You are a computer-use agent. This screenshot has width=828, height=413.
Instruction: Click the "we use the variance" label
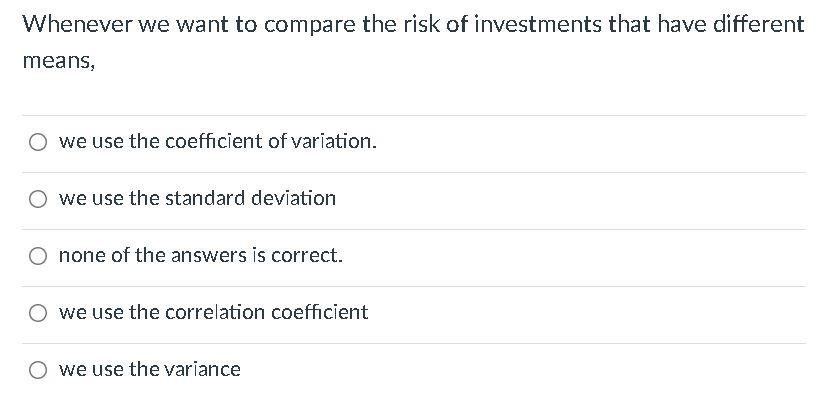pyautogui.click(x=149, y=369)
